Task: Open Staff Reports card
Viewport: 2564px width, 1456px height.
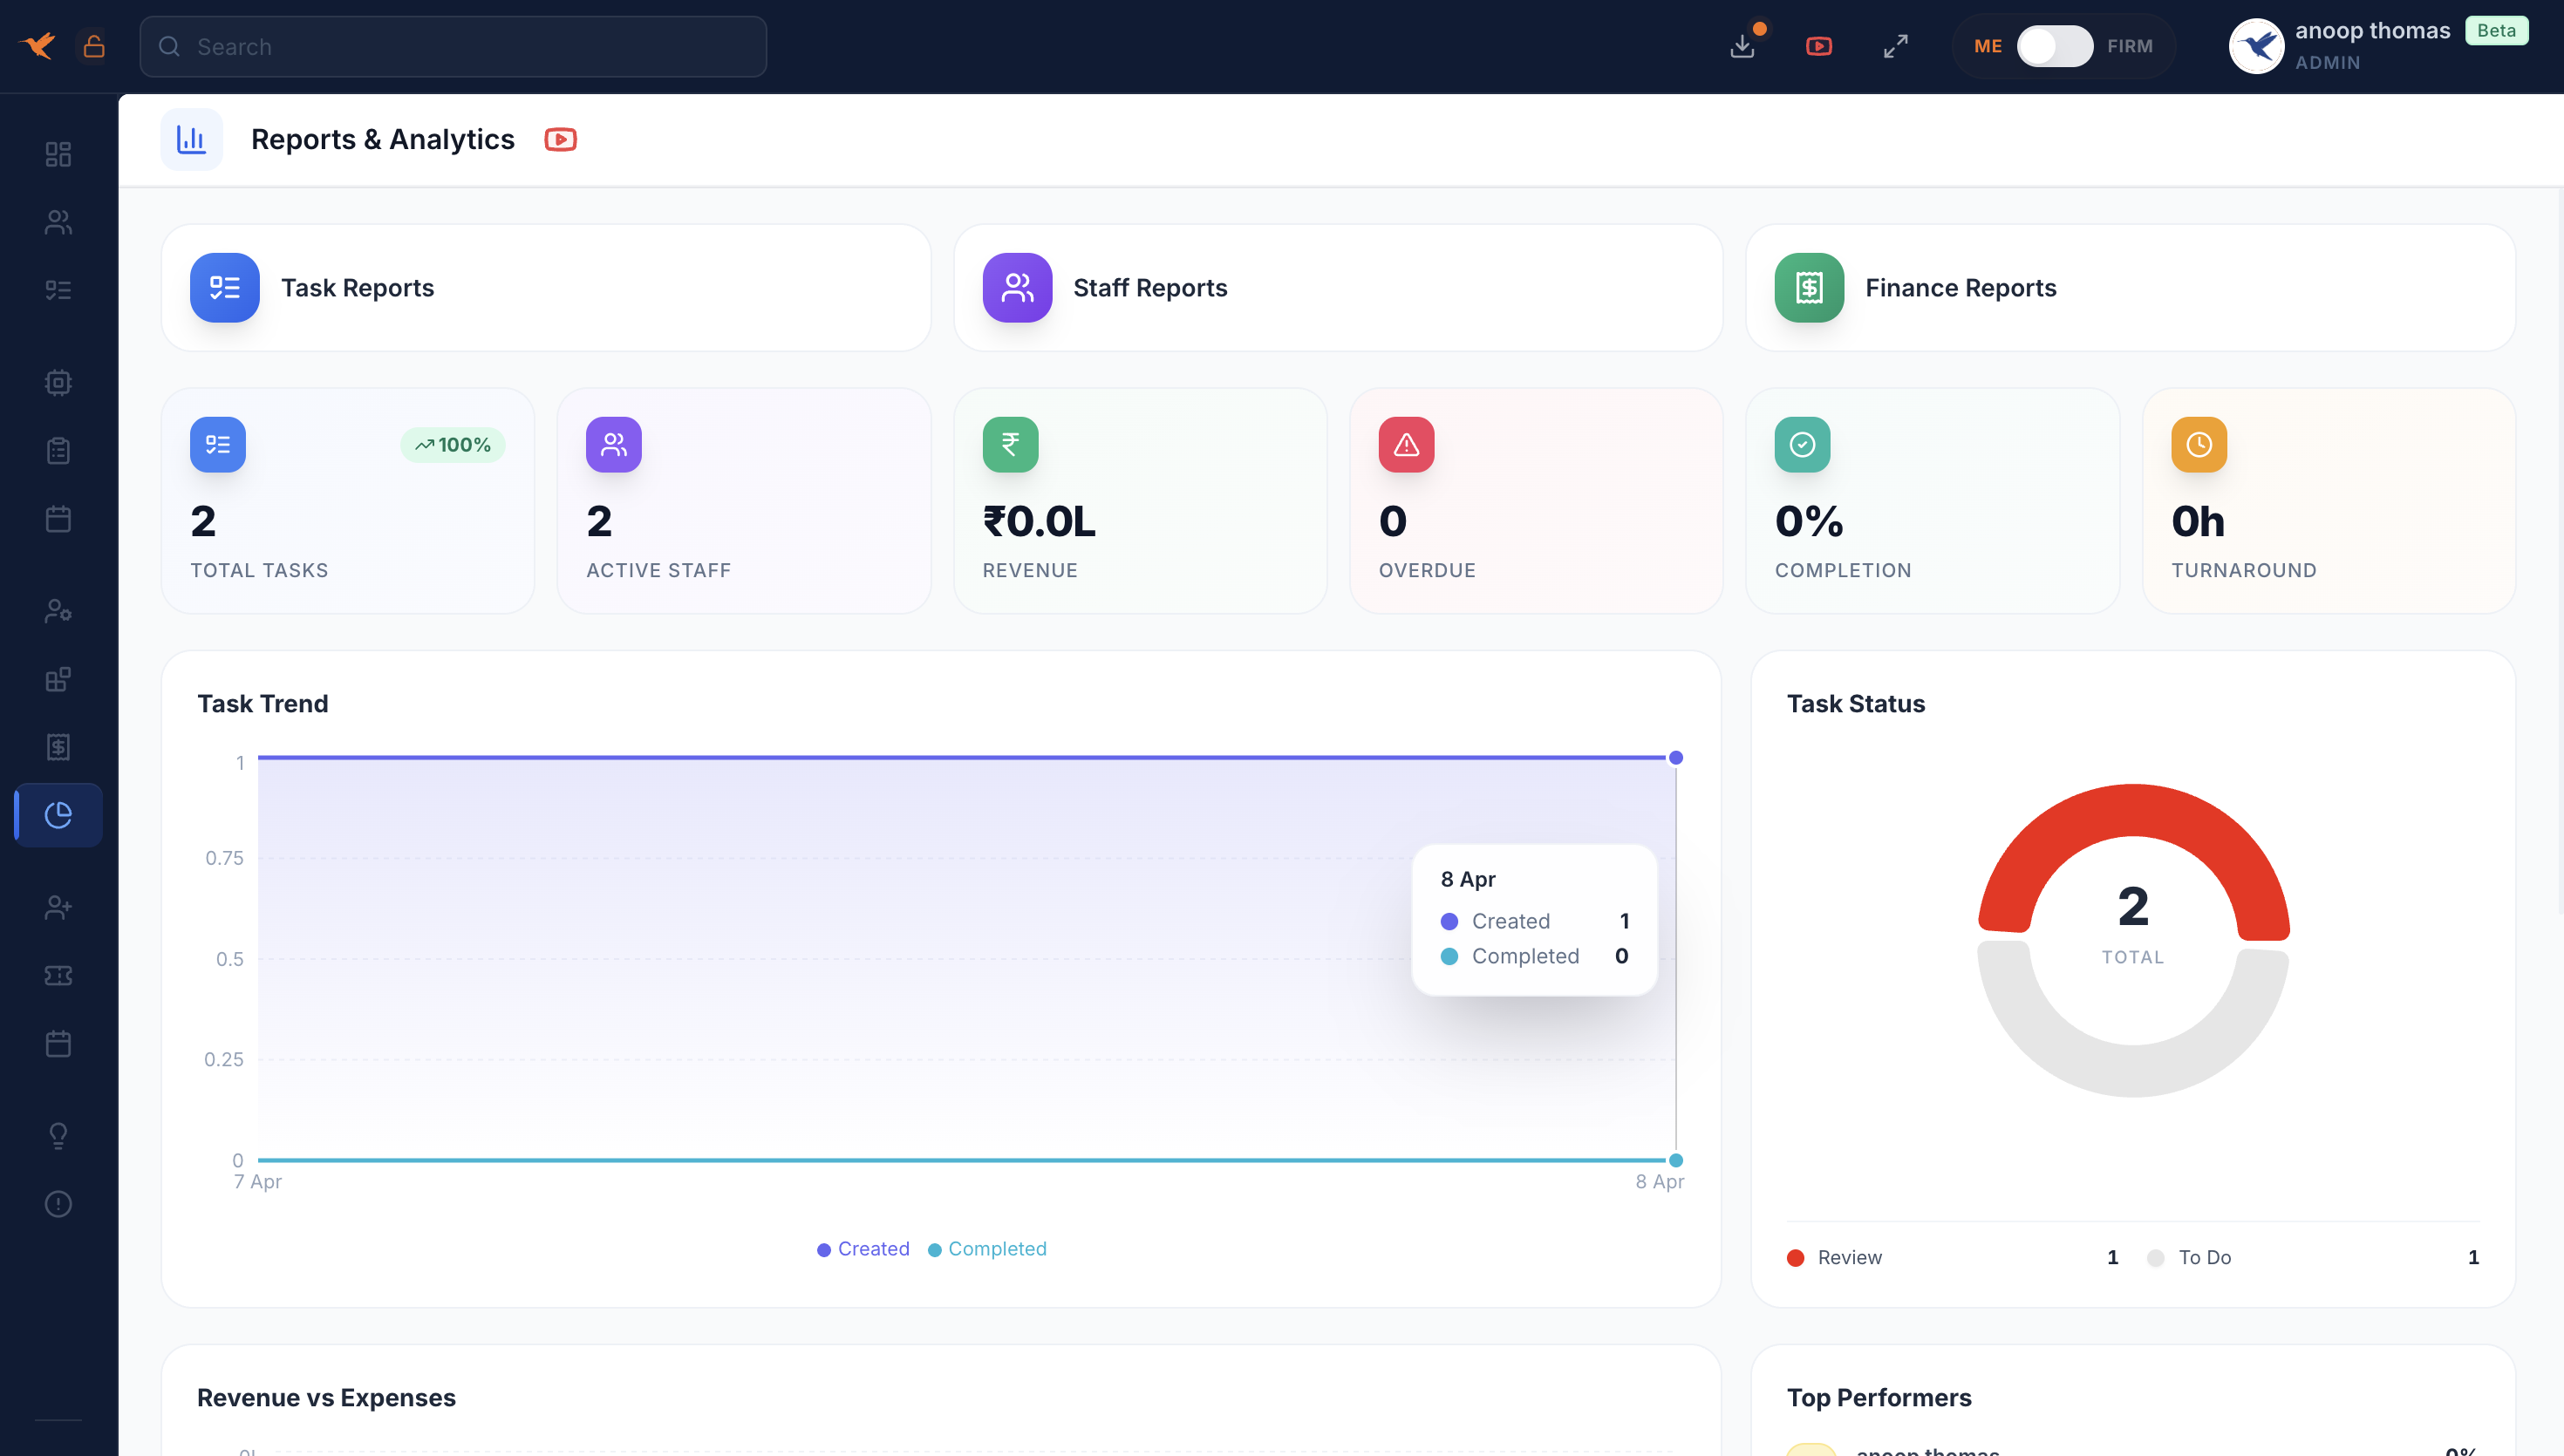Action: tap(1338, 288)
